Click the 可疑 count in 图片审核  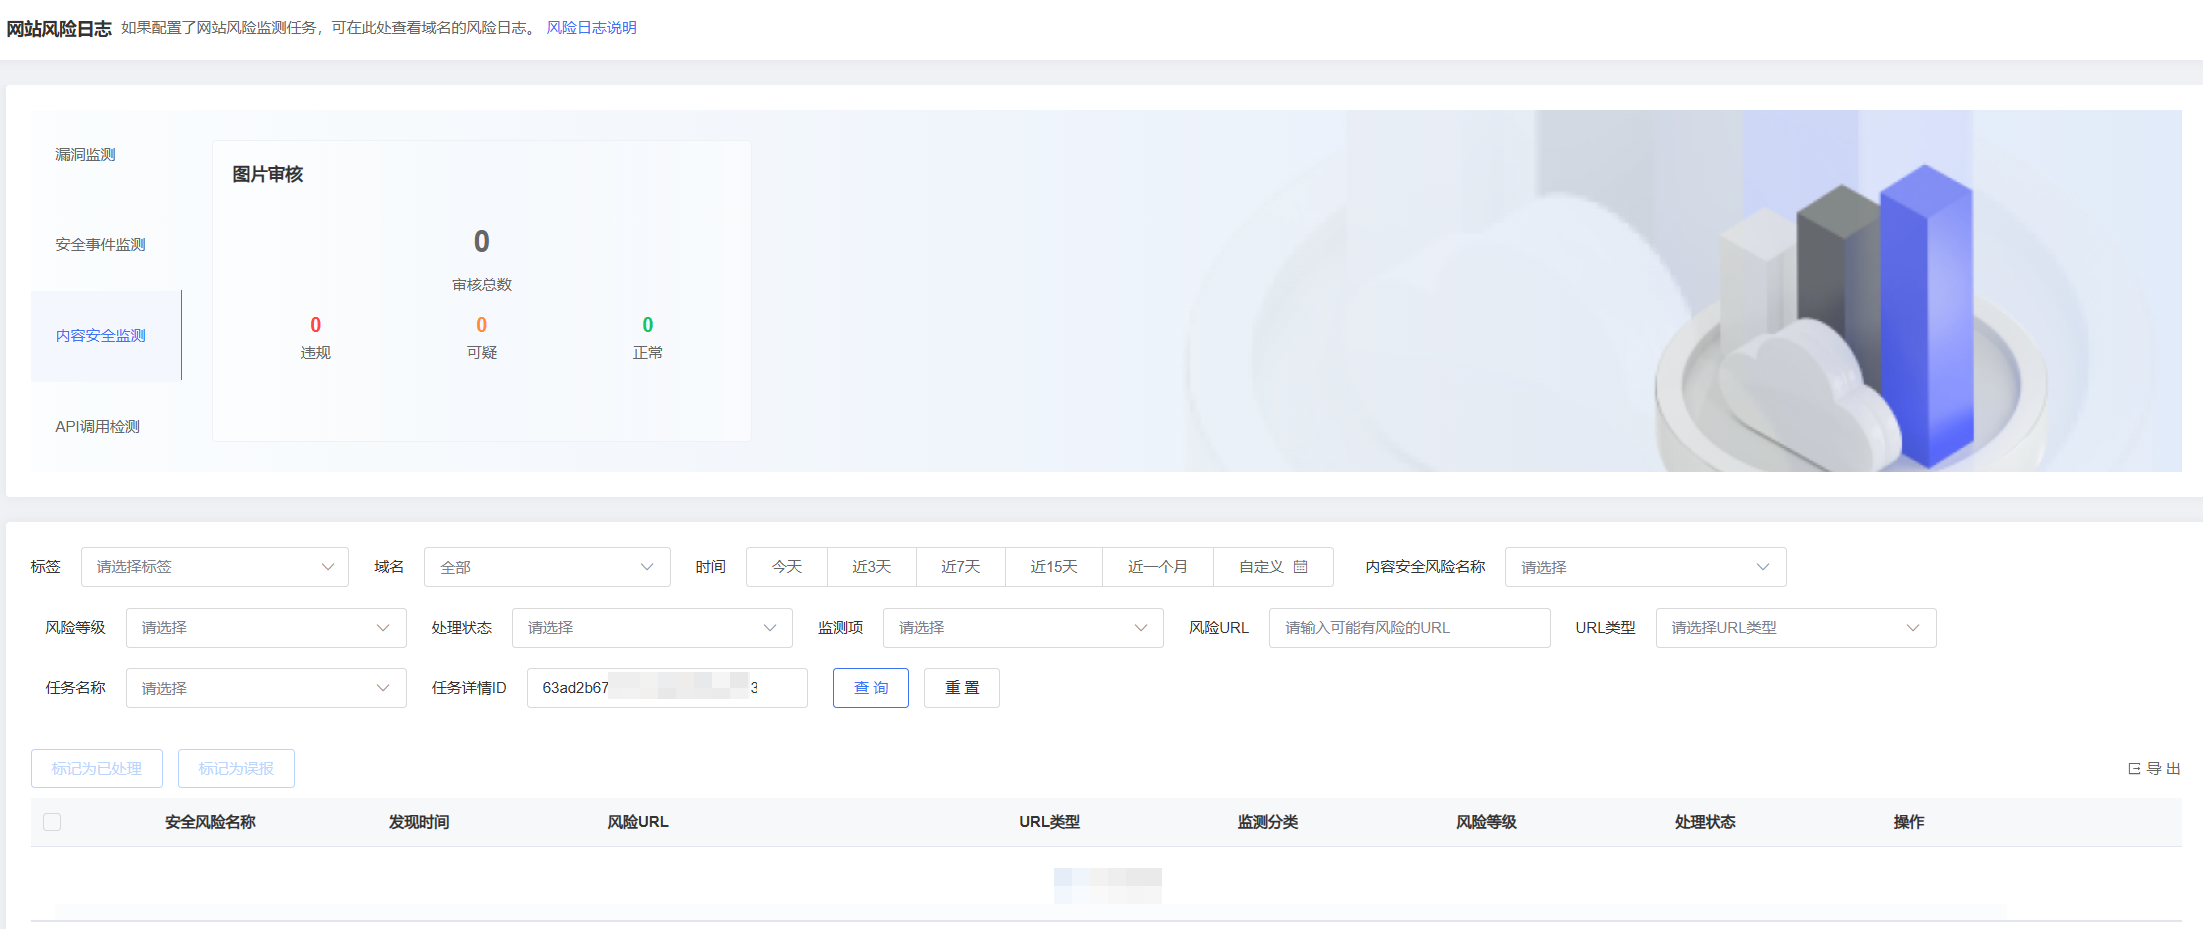pos(482,325)
